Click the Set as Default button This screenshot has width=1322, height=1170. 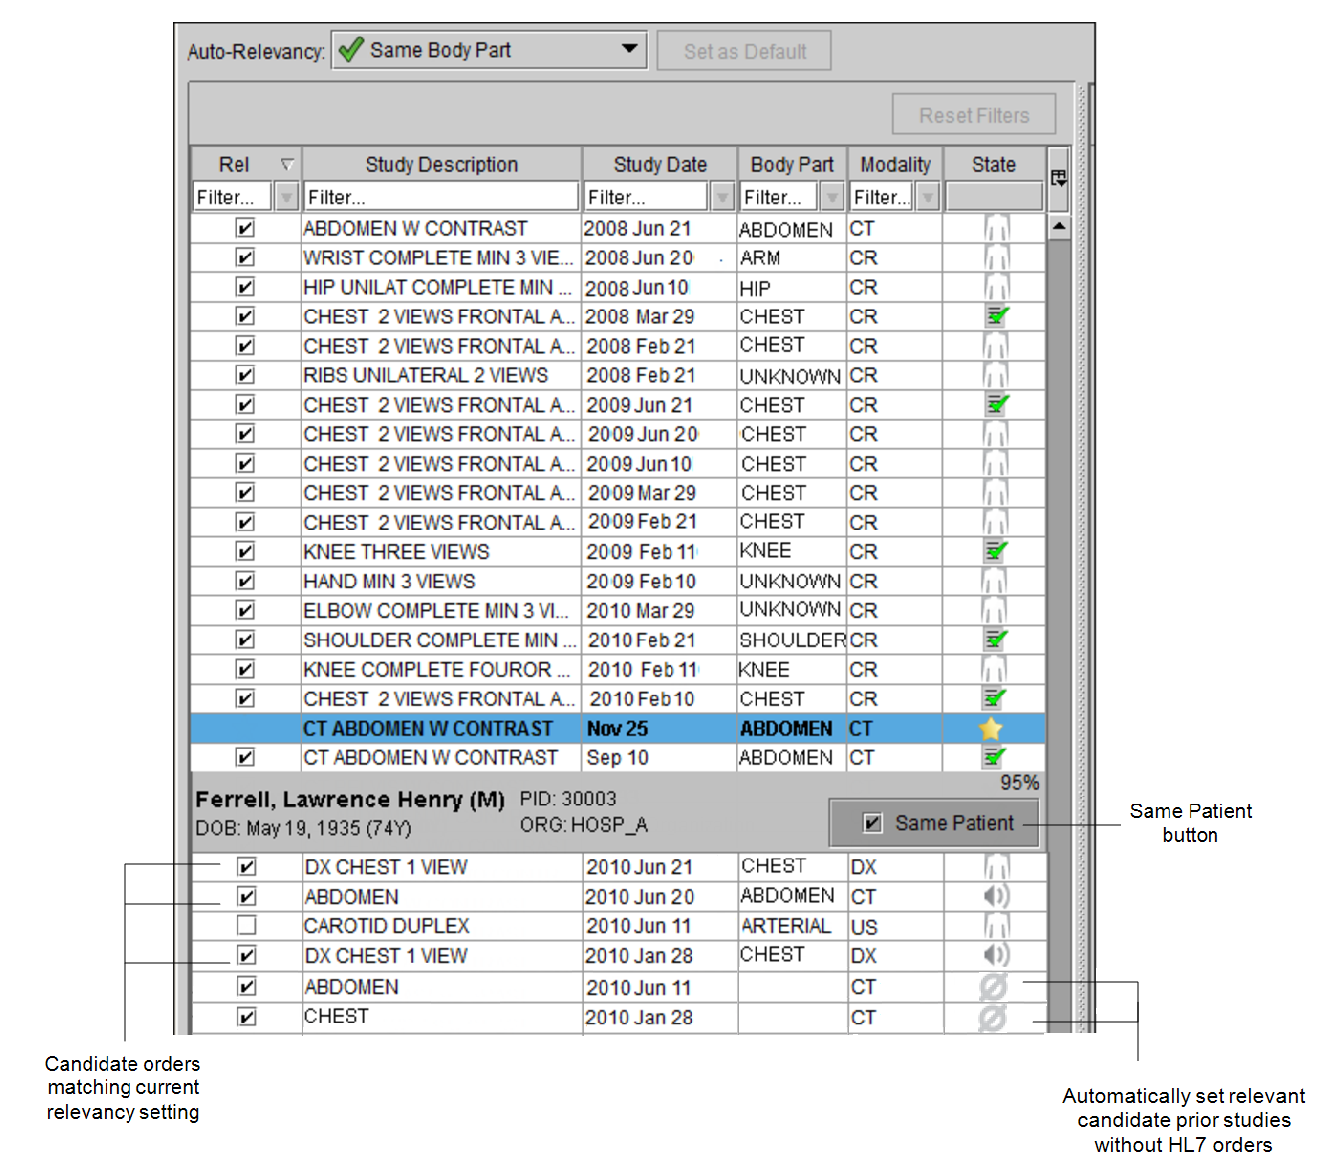[x=744, y=51]
